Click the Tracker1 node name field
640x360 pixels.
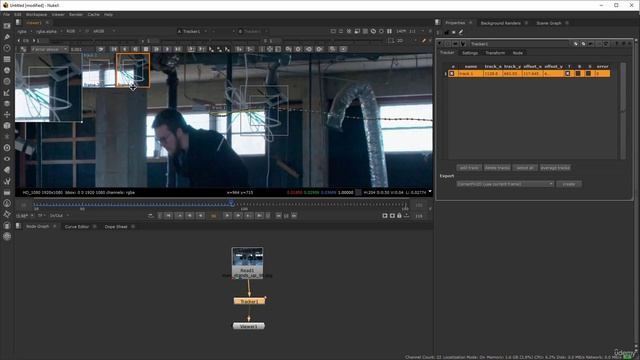click(519, 44)
